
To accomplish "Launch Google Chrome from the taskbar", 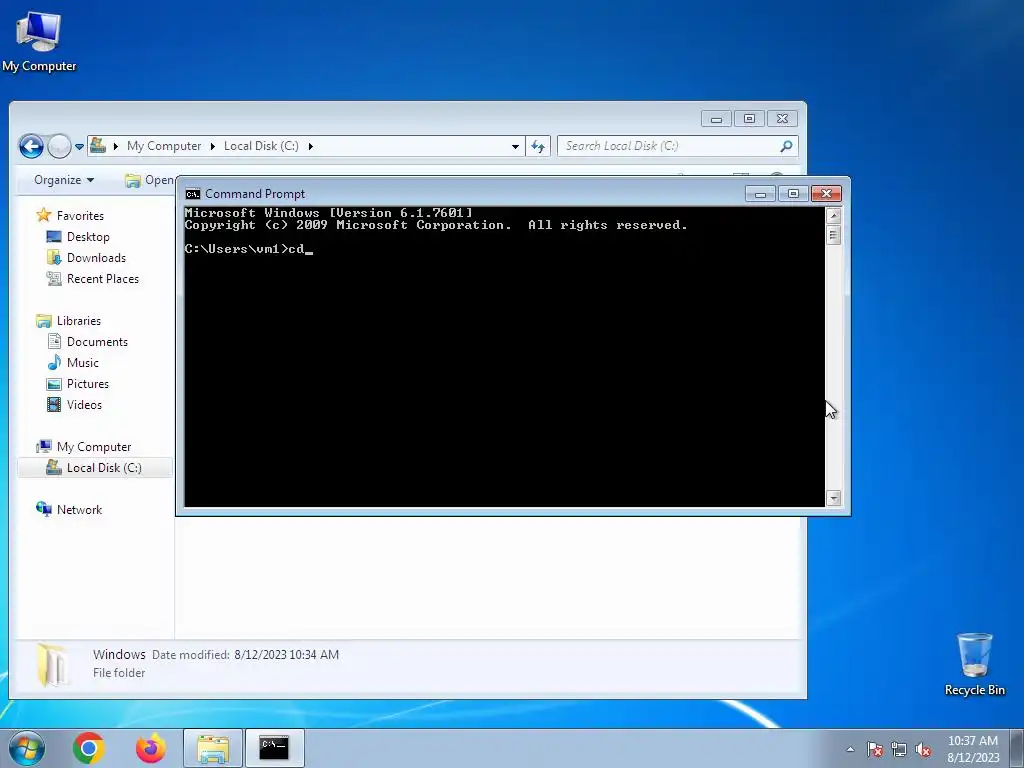I will [89, 748].
